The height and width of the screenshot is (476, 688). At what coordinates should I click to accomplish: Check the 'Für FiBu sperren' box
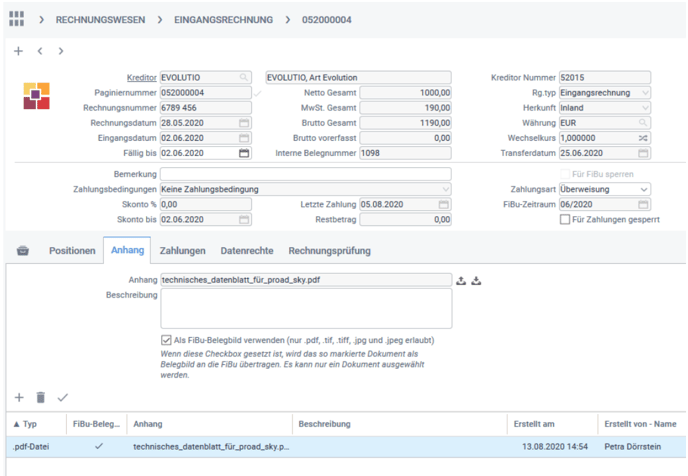565,174
